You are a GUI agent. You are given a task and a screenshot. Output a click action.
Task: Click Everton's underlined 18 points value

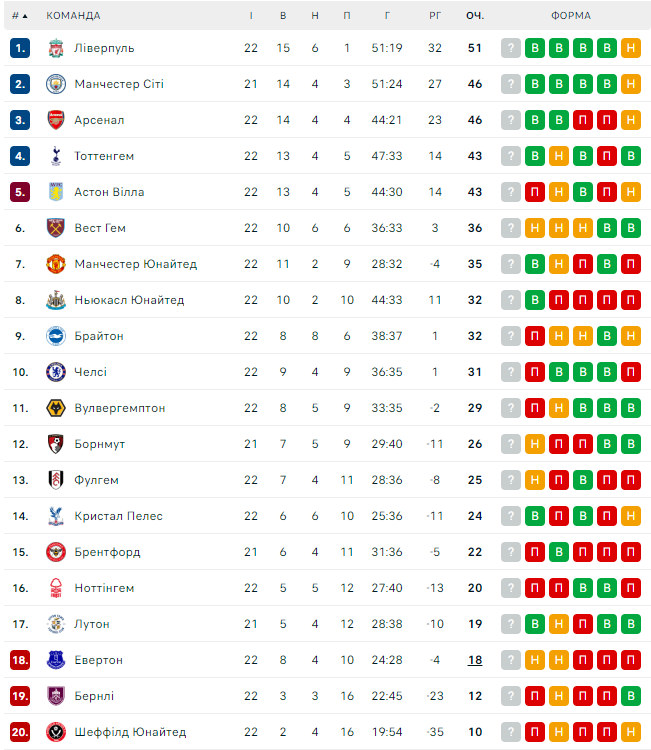point(475,660)
